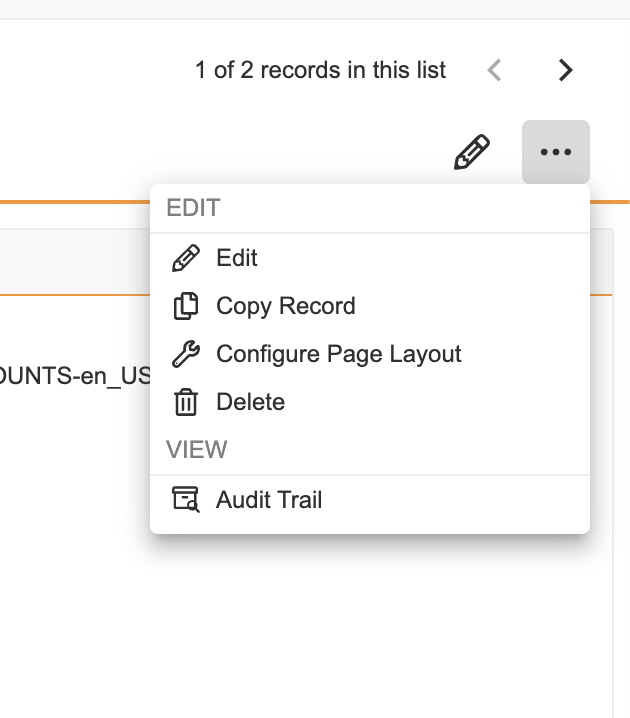This screenshot has height=718, width=630.
Task: Open the Audit Trail option
Action: click(269, 500)
